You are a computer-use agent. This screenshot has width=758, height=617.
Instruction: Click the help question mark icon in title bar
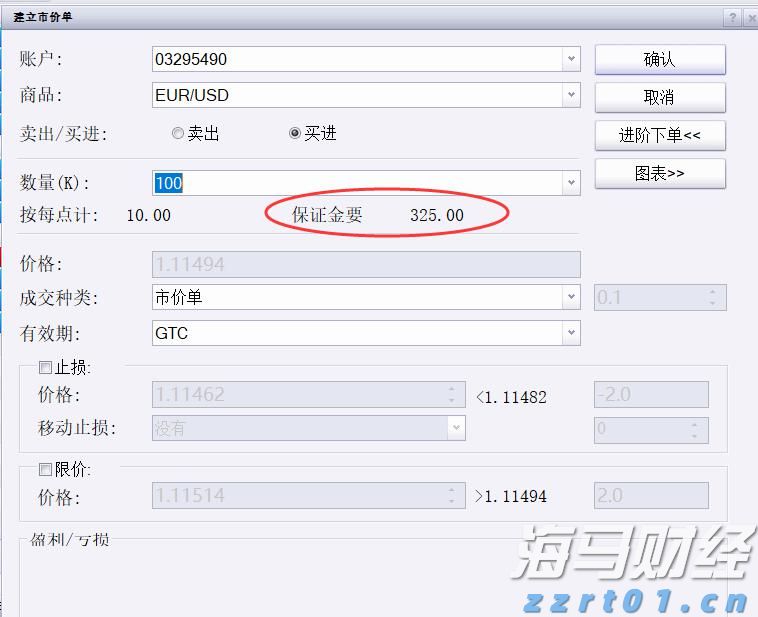tap(733, 17)
